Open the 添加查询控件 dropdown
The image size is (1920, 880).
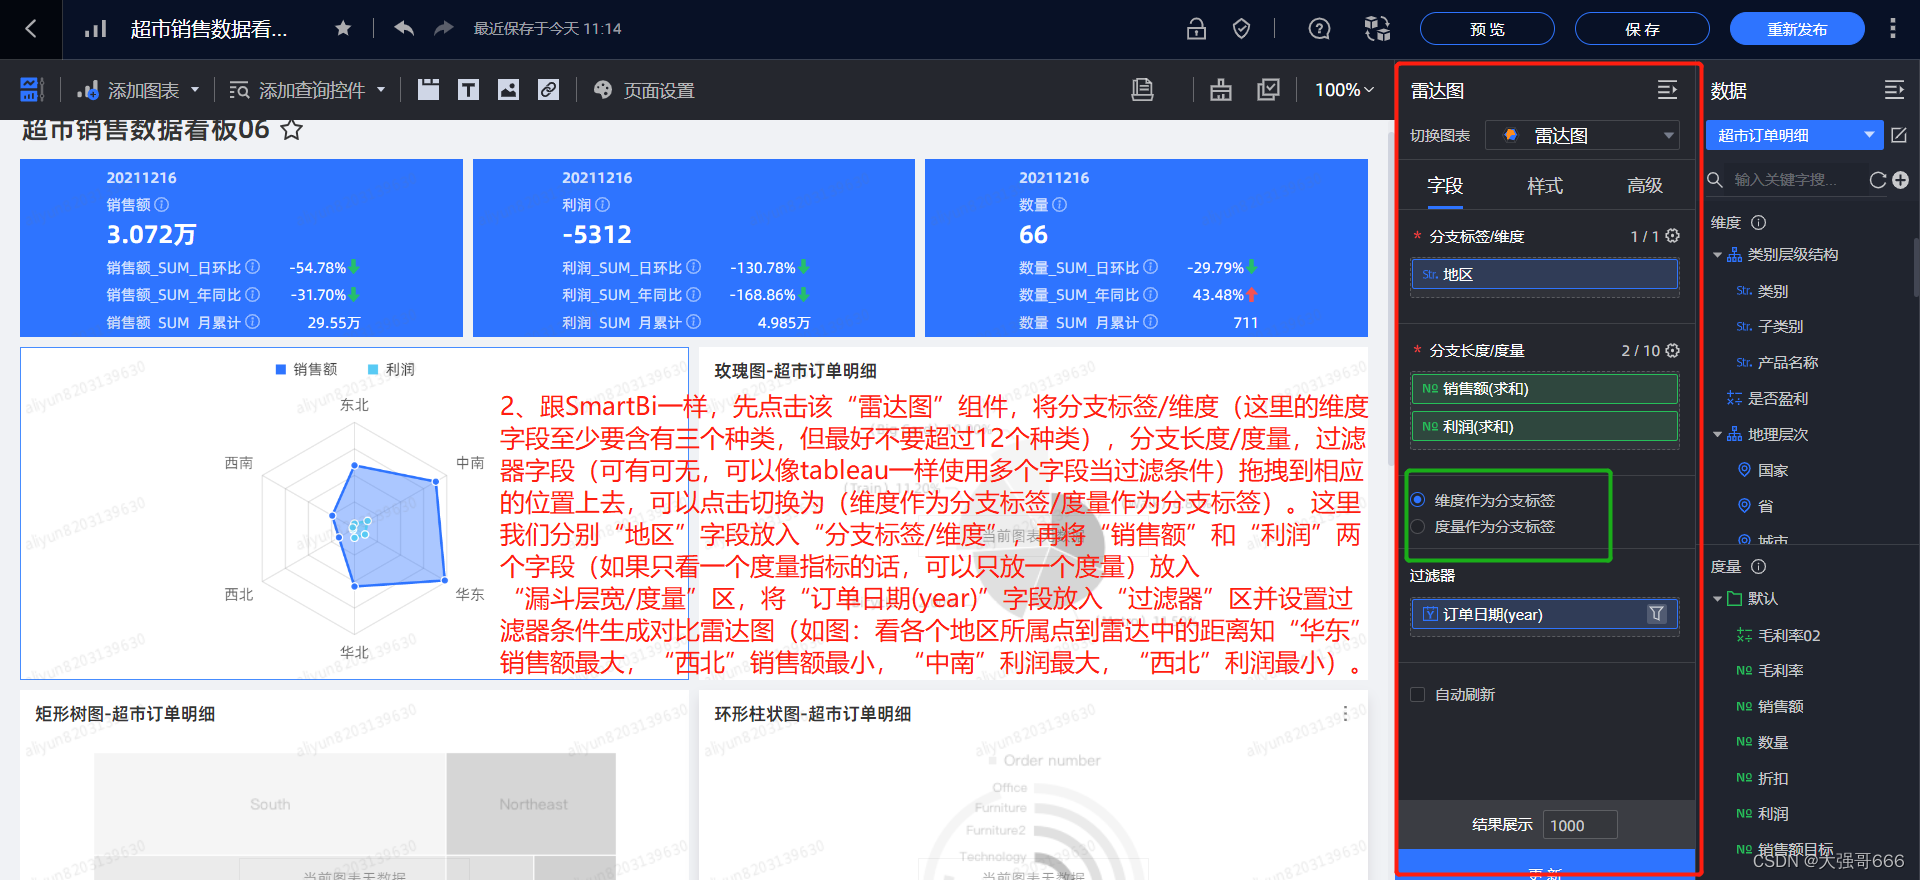coord(307,90)
